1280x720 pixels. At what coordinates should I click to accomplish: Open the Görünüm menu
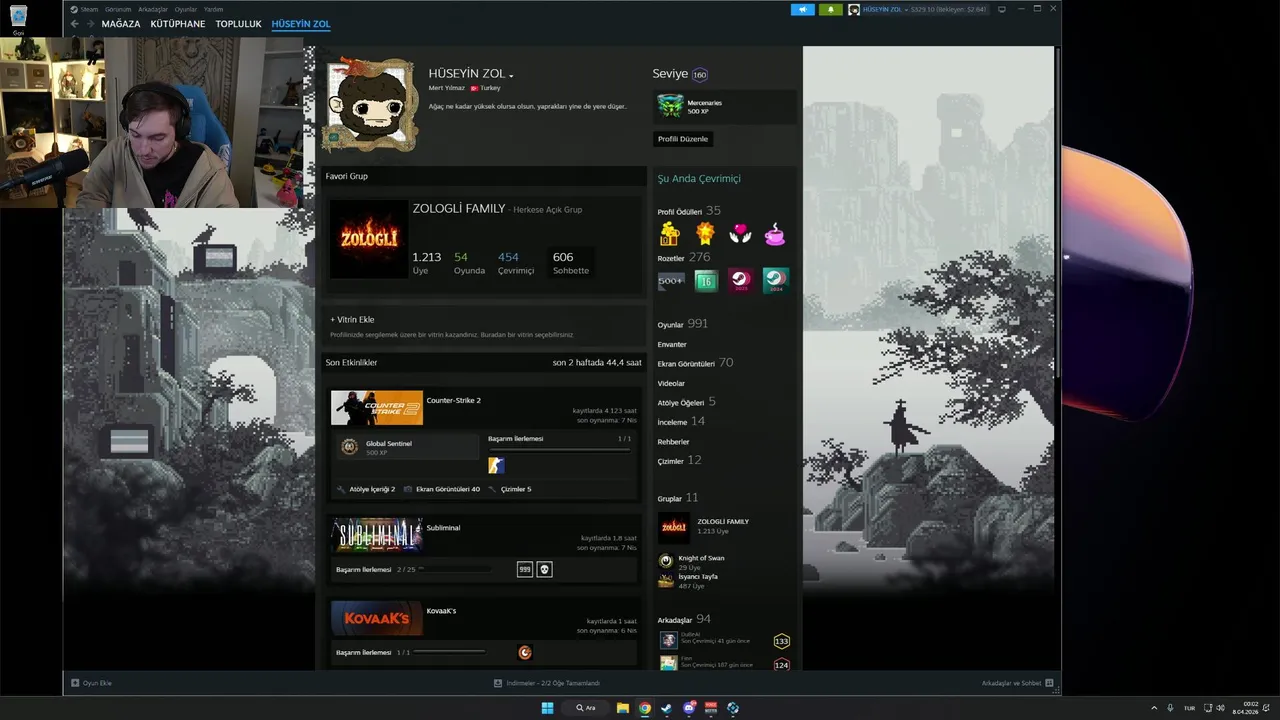coord(118,9)
